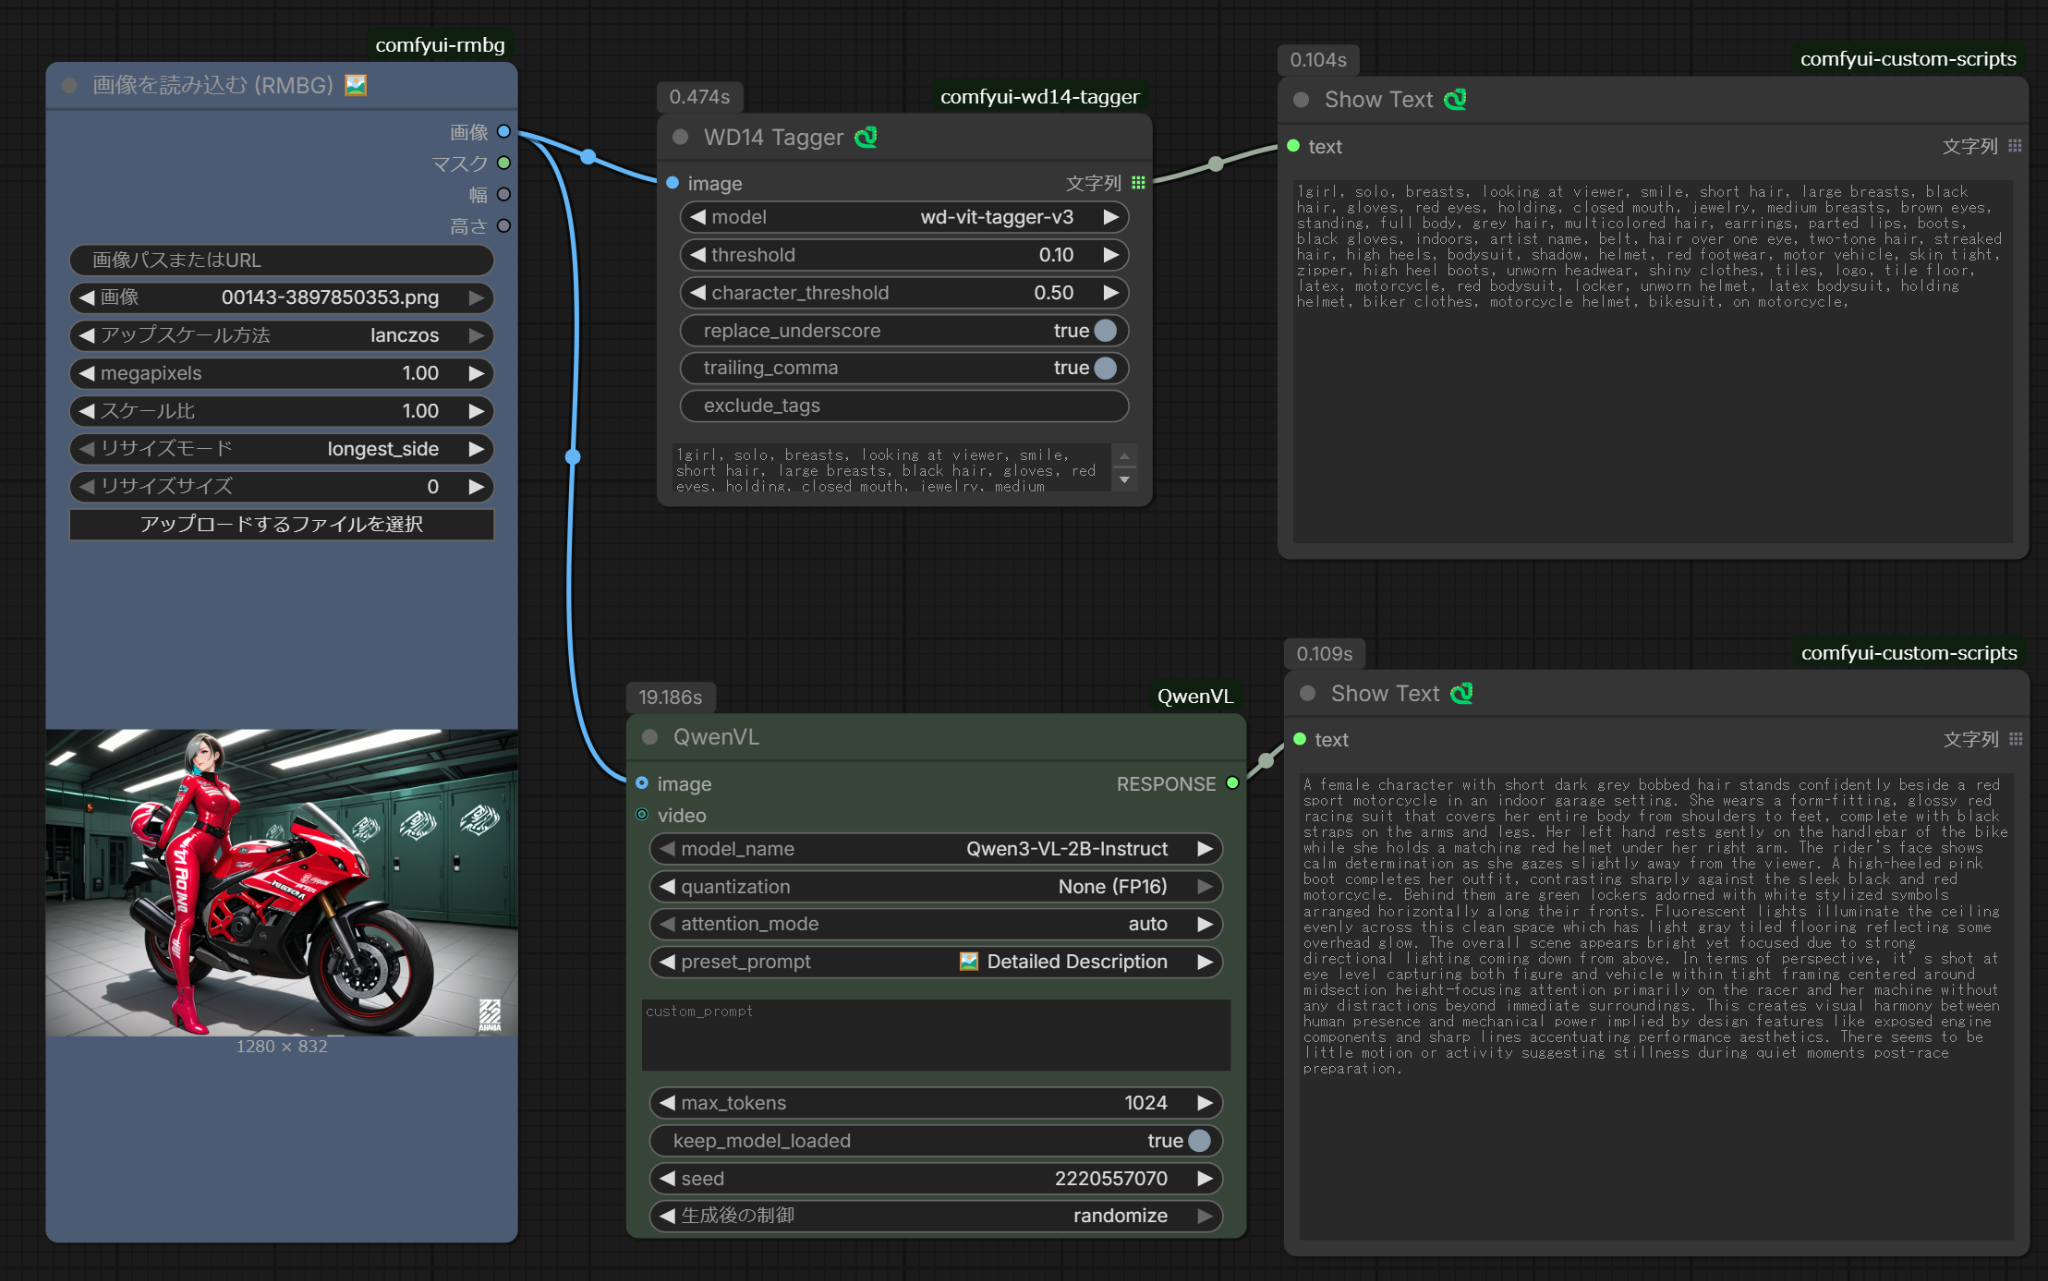Collapse the QwenVL node via its header dot
This screenshot has height=1281, width=2048.
[x=650, y=737]
